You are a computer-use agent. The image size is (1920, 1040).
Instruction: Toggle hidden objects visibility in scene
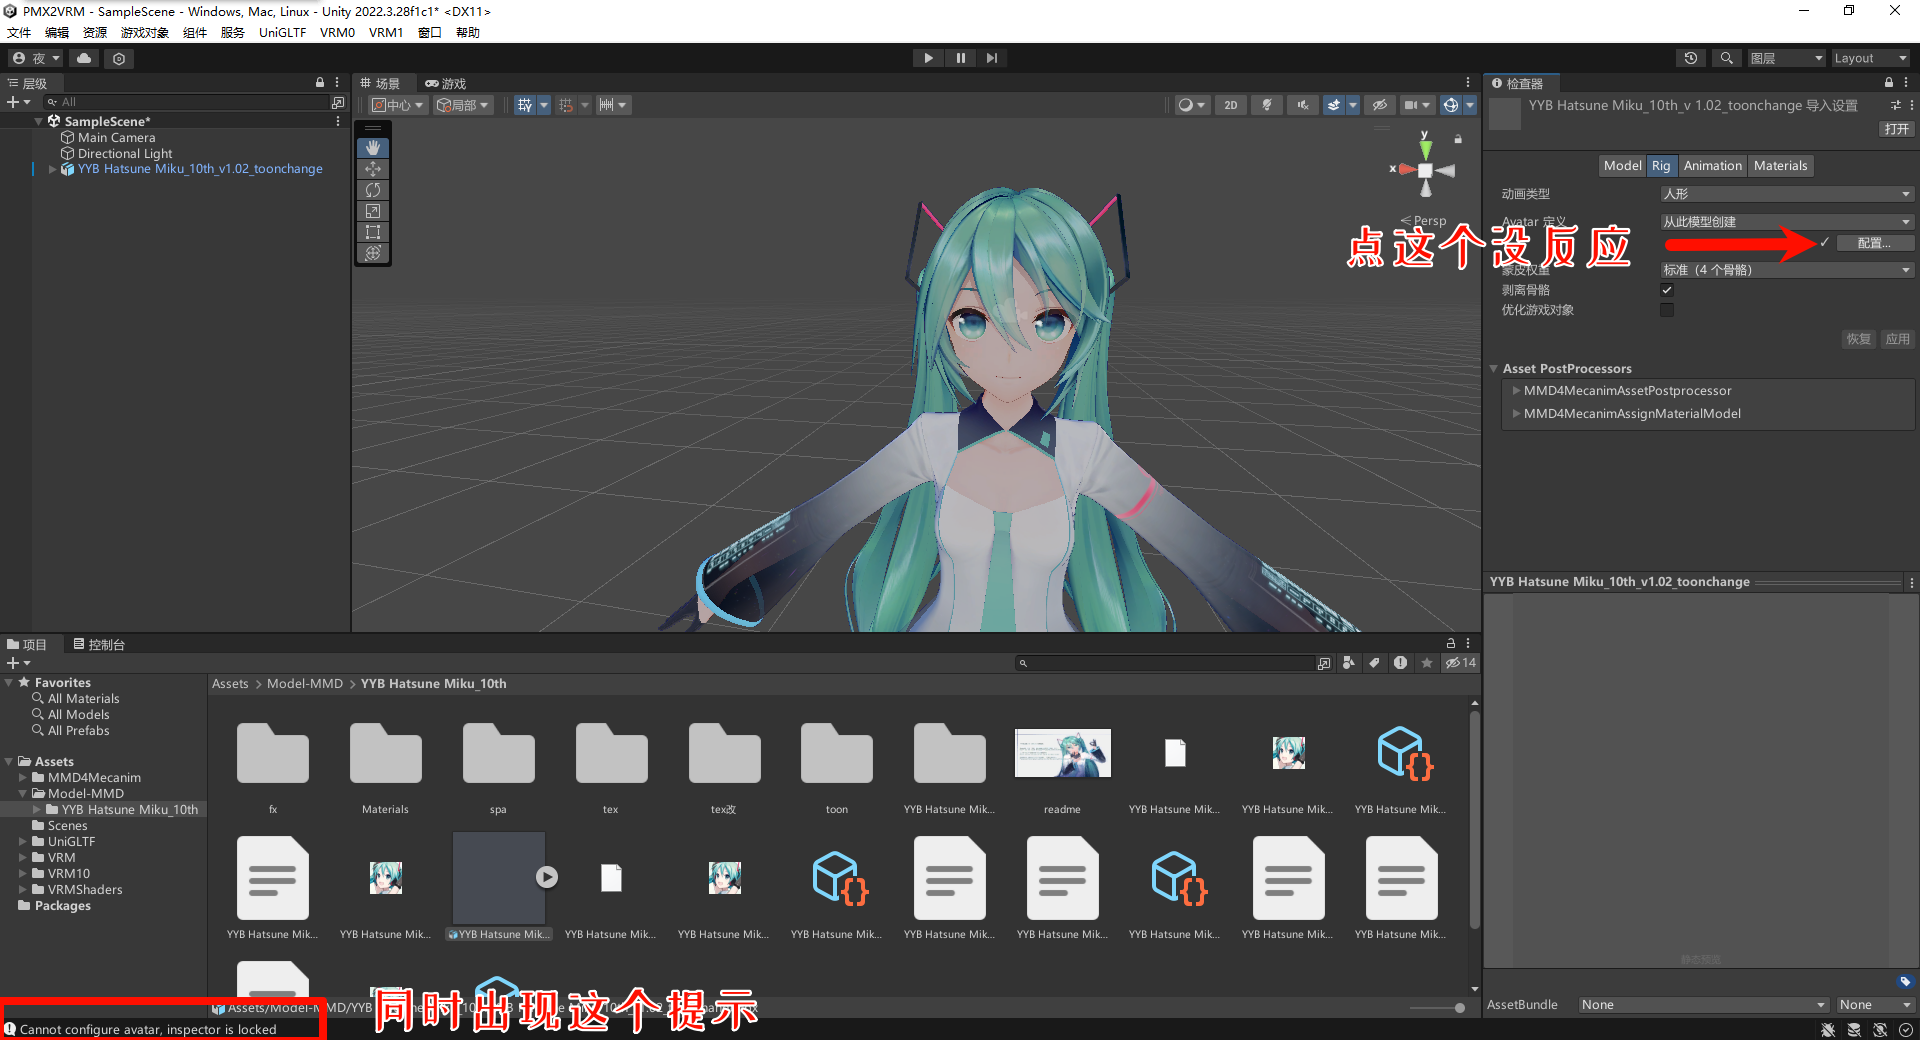point(1380,105)
